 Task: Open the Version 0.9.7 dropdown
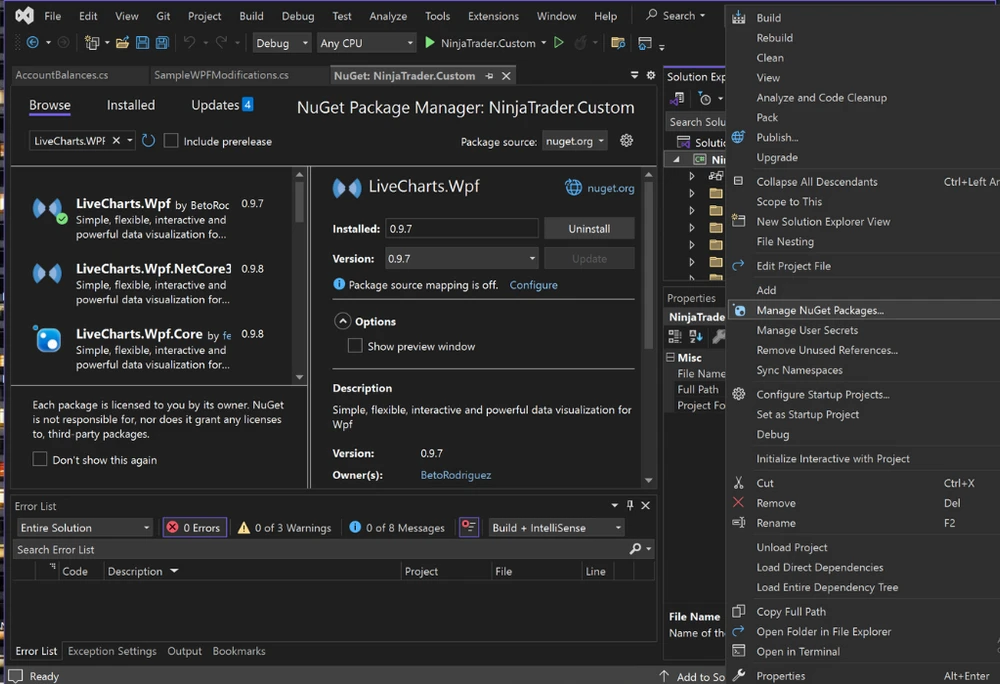(461, 258)
